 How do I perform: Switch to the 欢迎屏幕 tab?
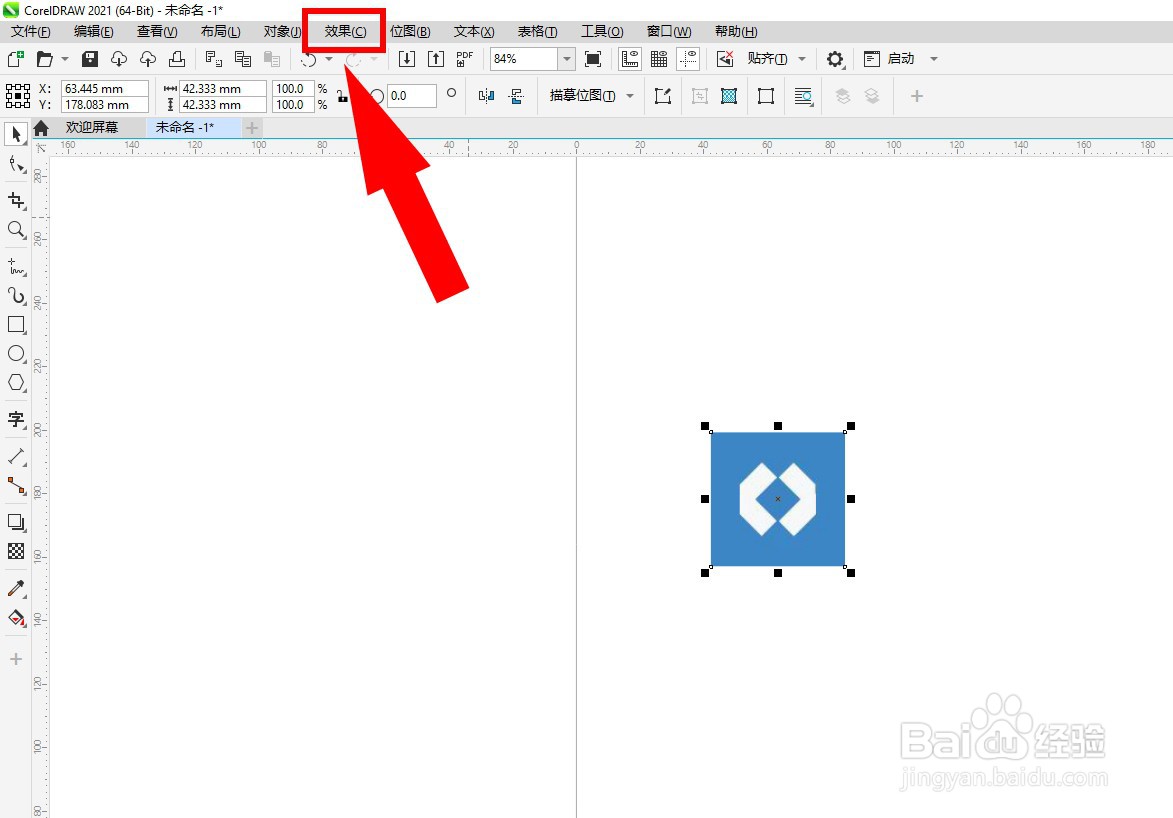(92, 127)
